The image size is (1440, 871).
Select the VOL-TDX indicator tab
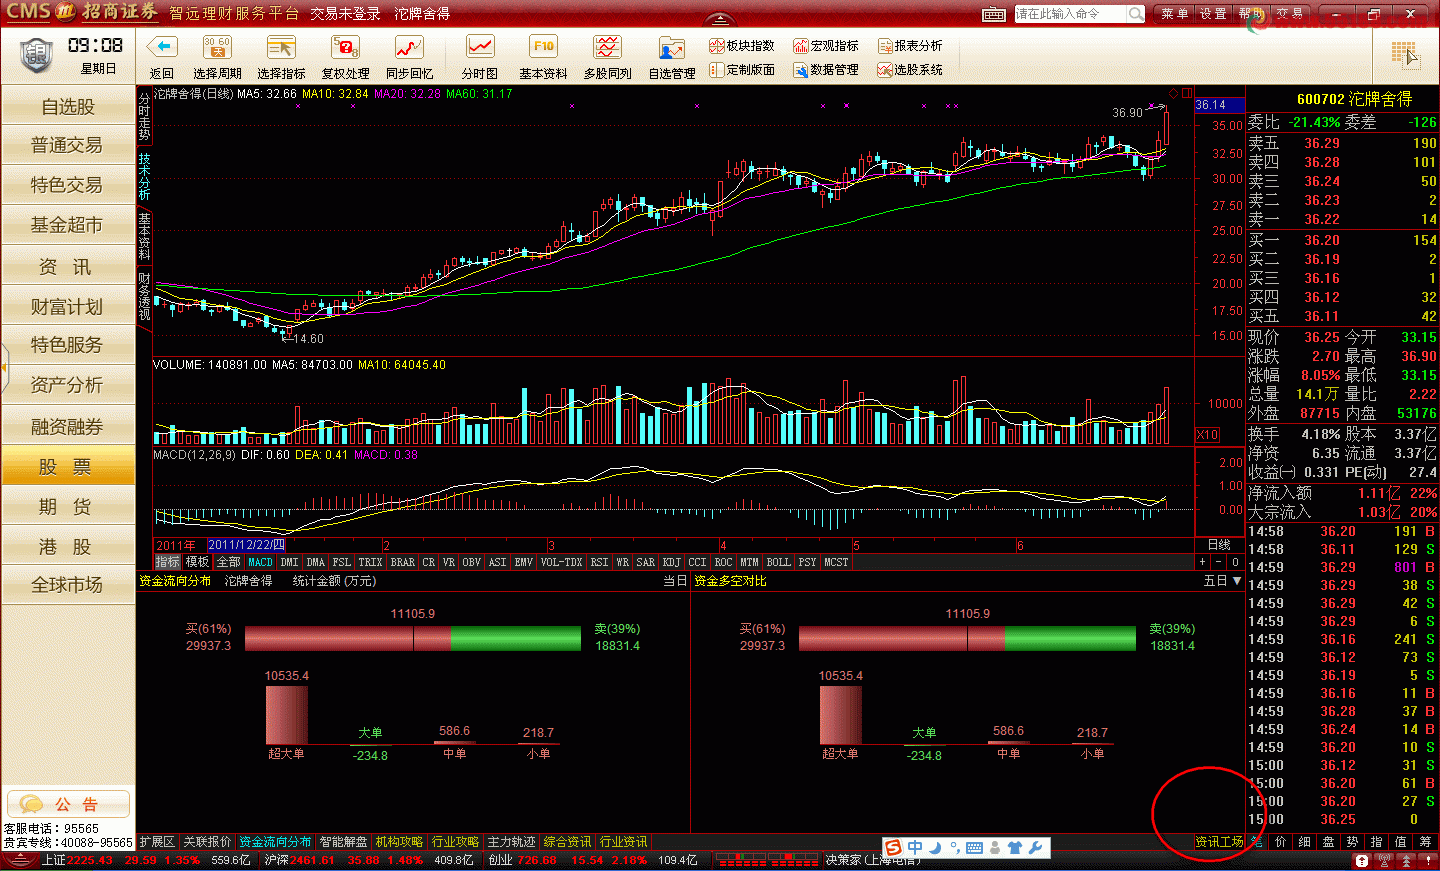coord(561,562)
